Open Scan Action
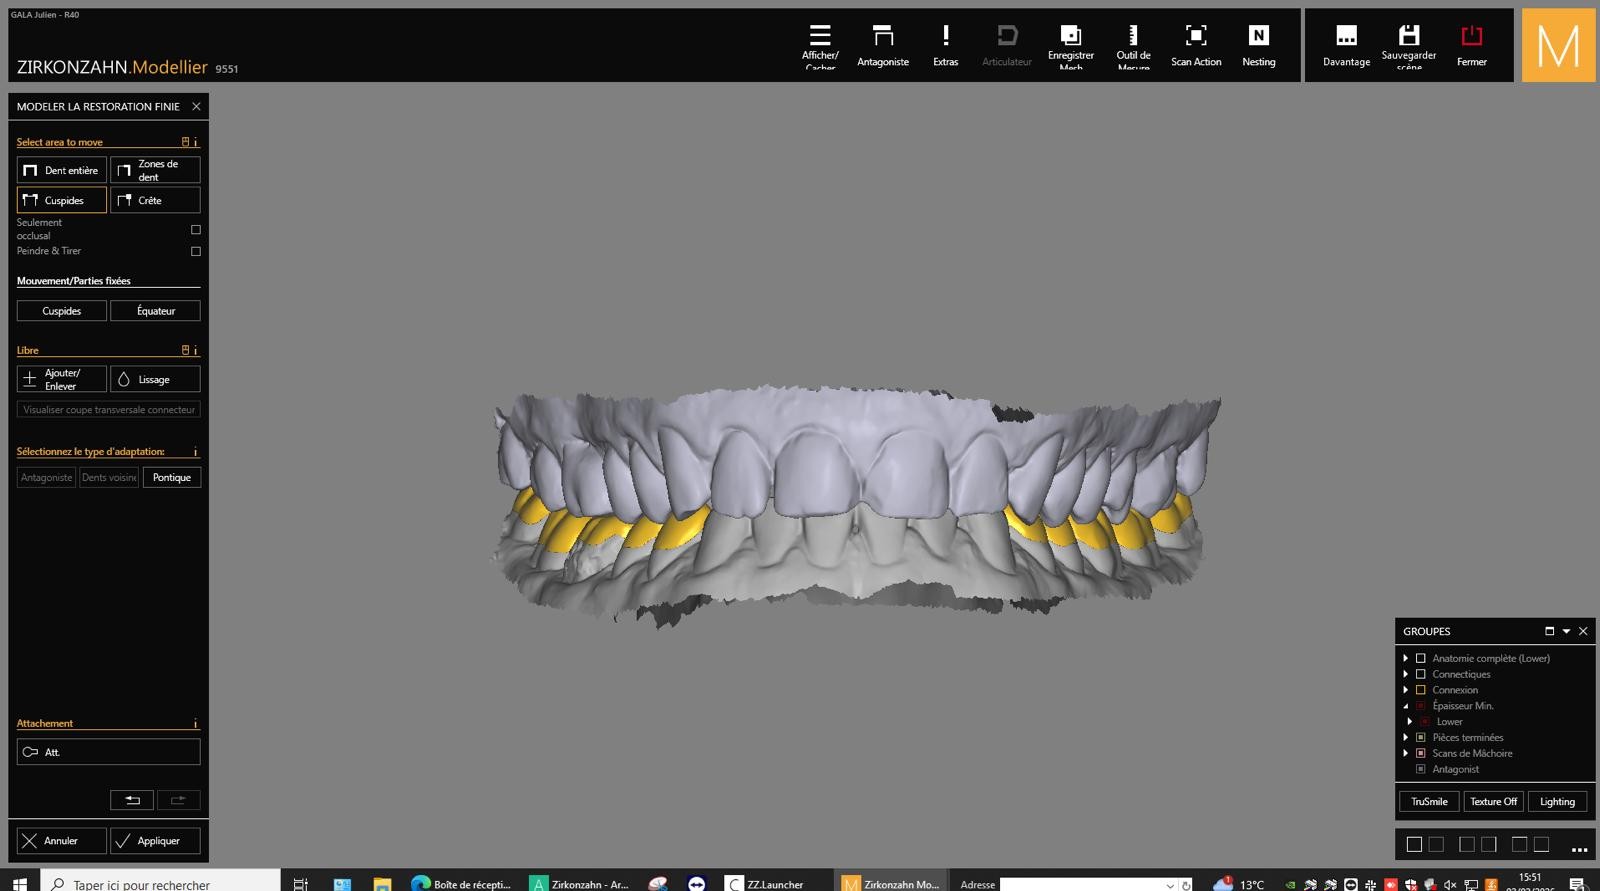 (1196, 46)
